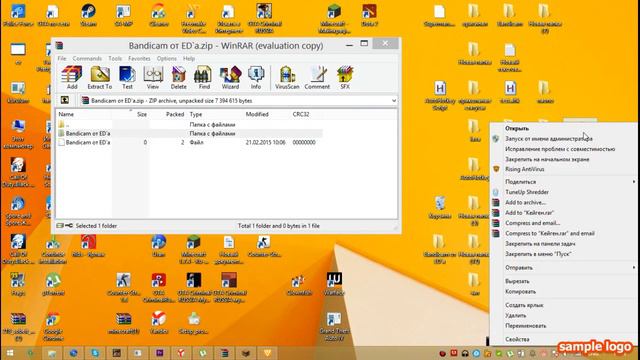
Task: Select the 'Bandicam от ED'a' folder row
Action: [190, 133]
